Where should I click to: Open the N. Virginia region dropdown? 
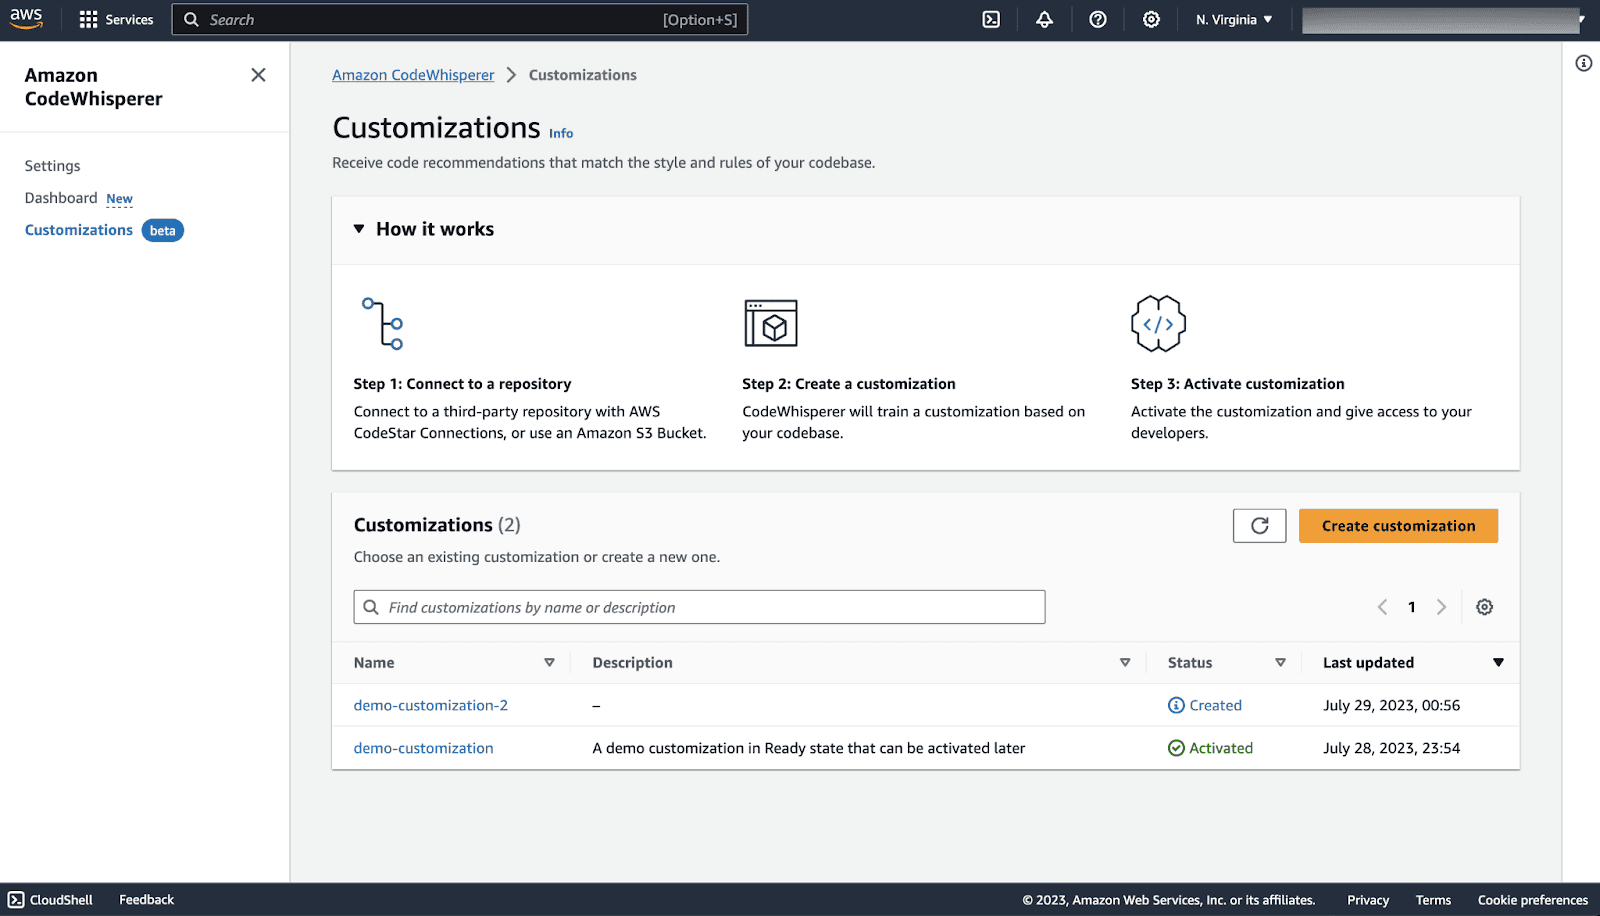pyautogui.click(x=1234, y=20)
